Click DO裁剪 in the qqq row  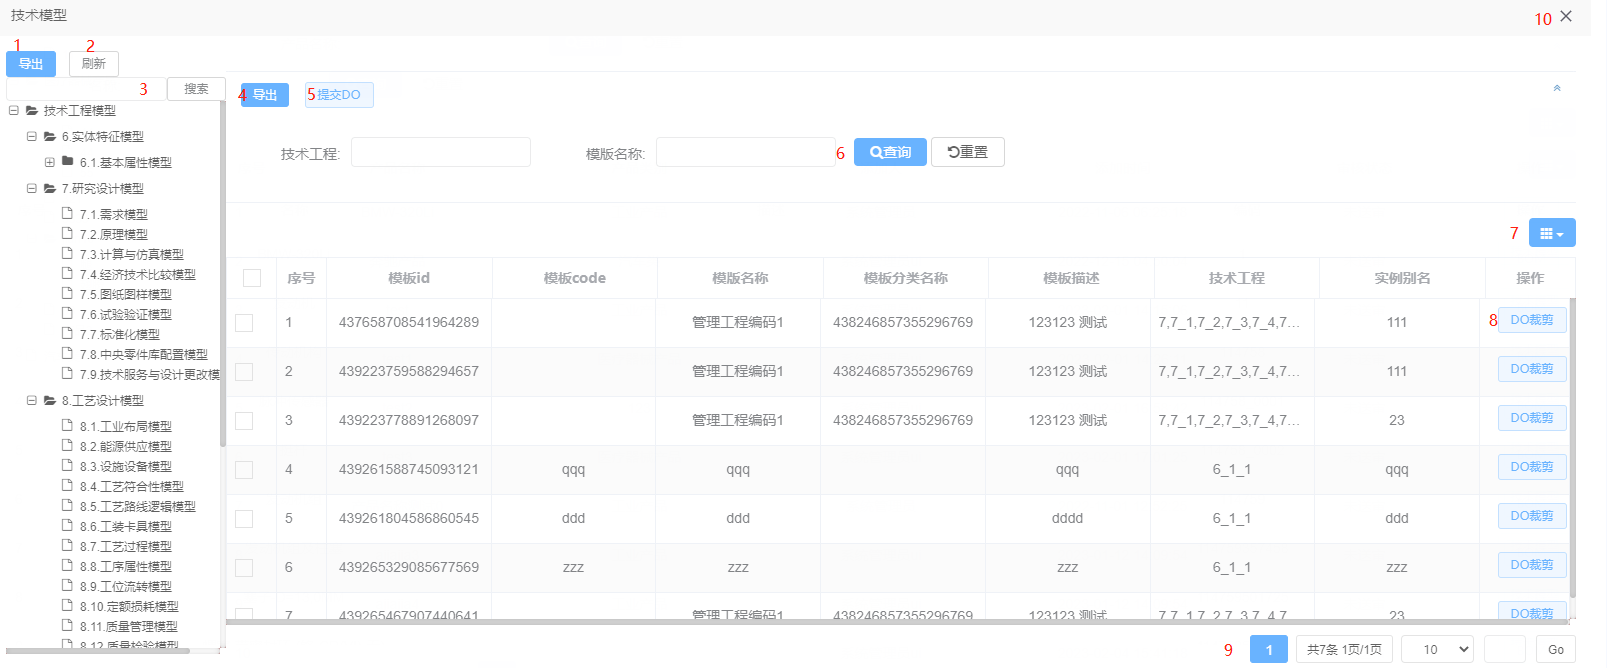pos(1532,467)
